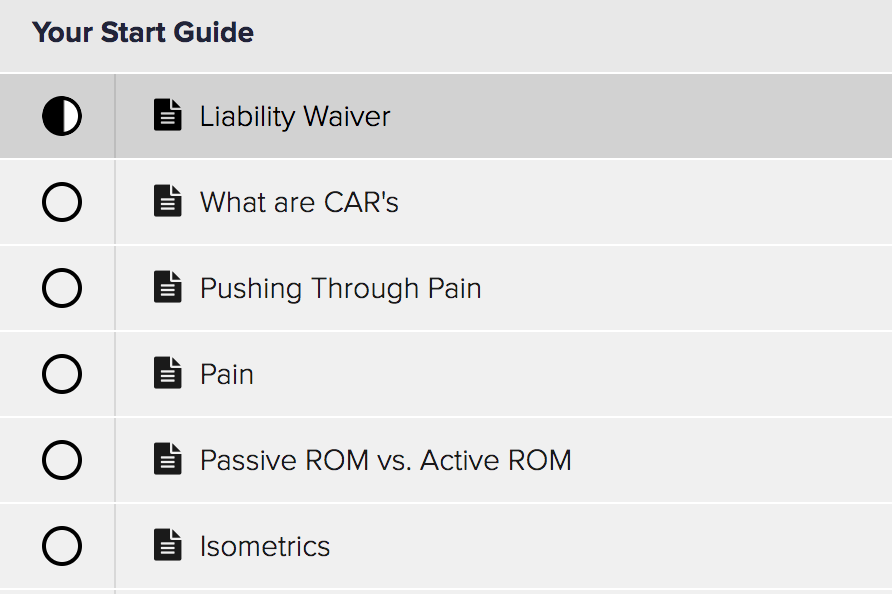View Passive ROM vs. Active ROM lesson
This screenshot has height=594, width=892.
(x=386, y=460)
